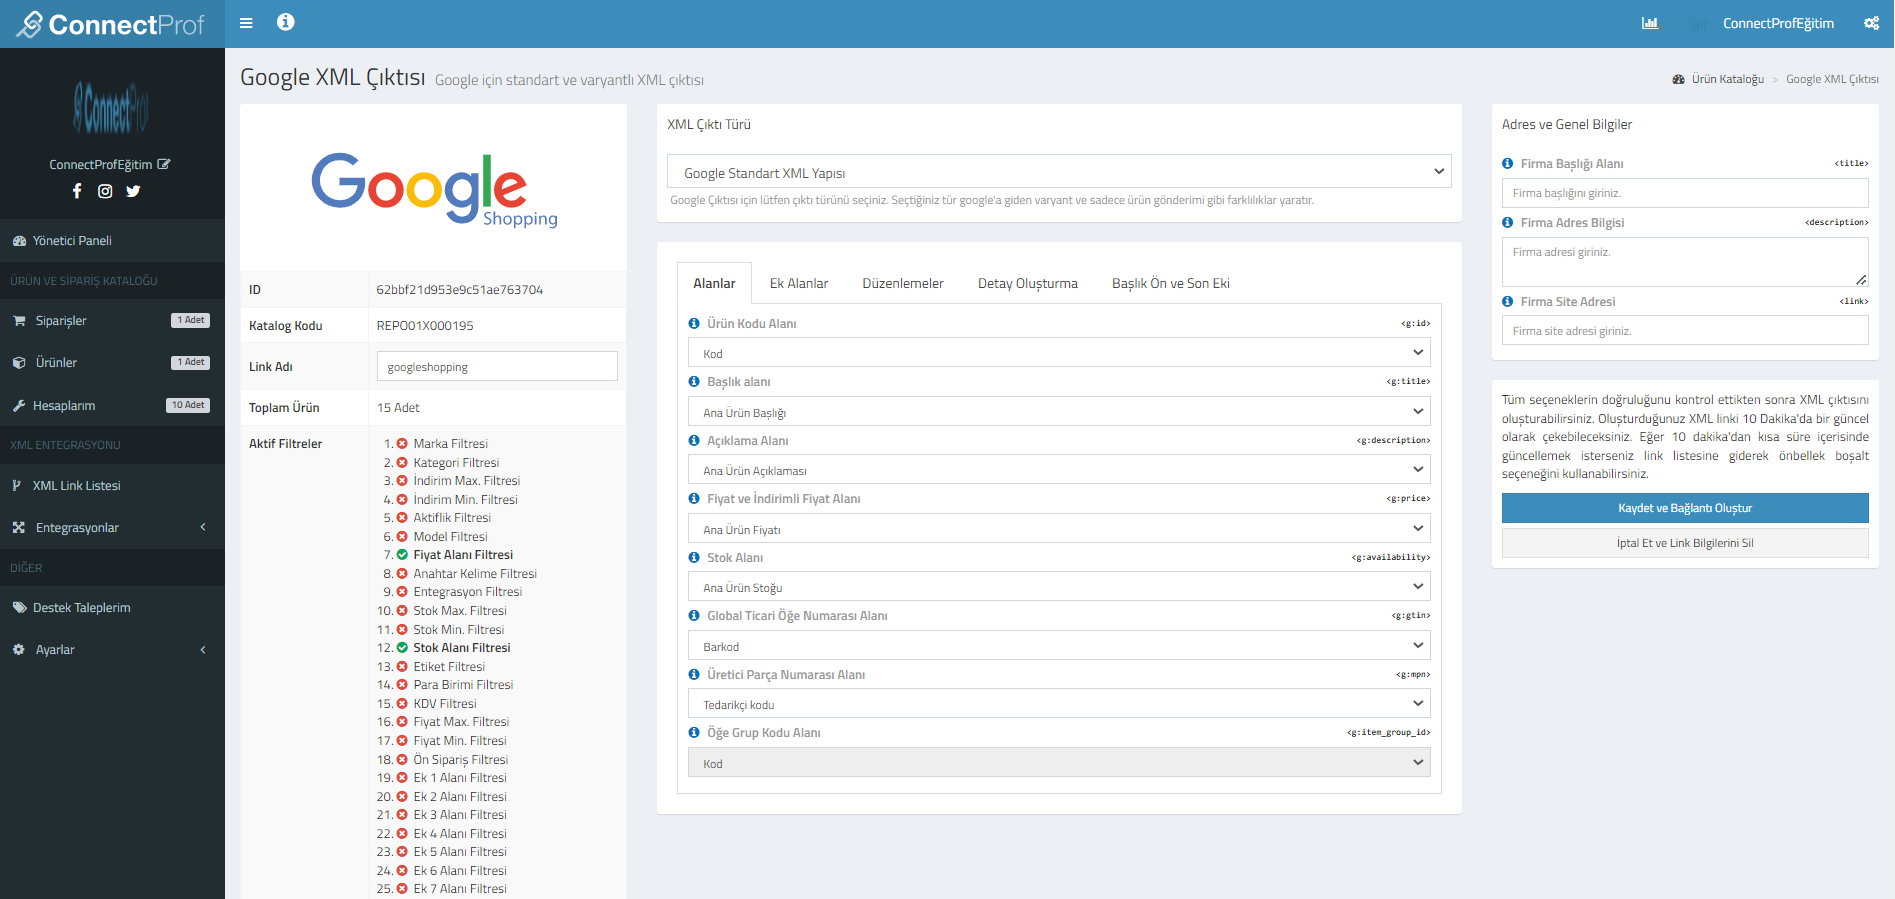Open Ürünler in sidebar

[x=112, y=362]
